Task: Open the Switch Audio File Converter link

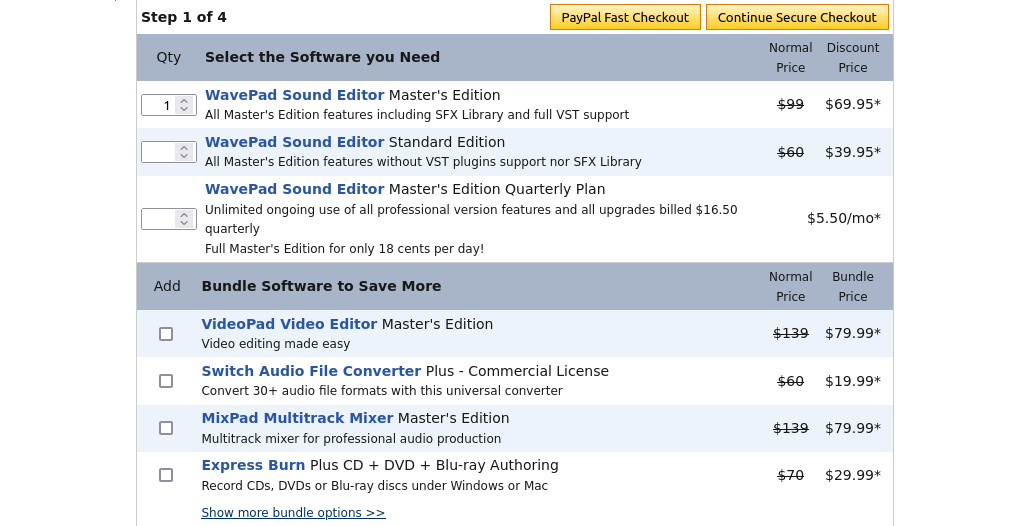Action: tap(311, 371)
